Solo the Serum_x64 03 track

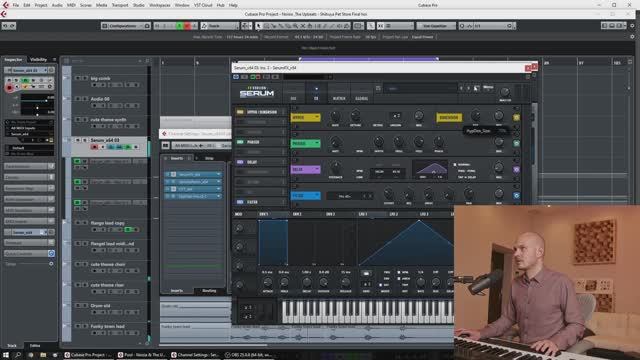coord(85,140)
